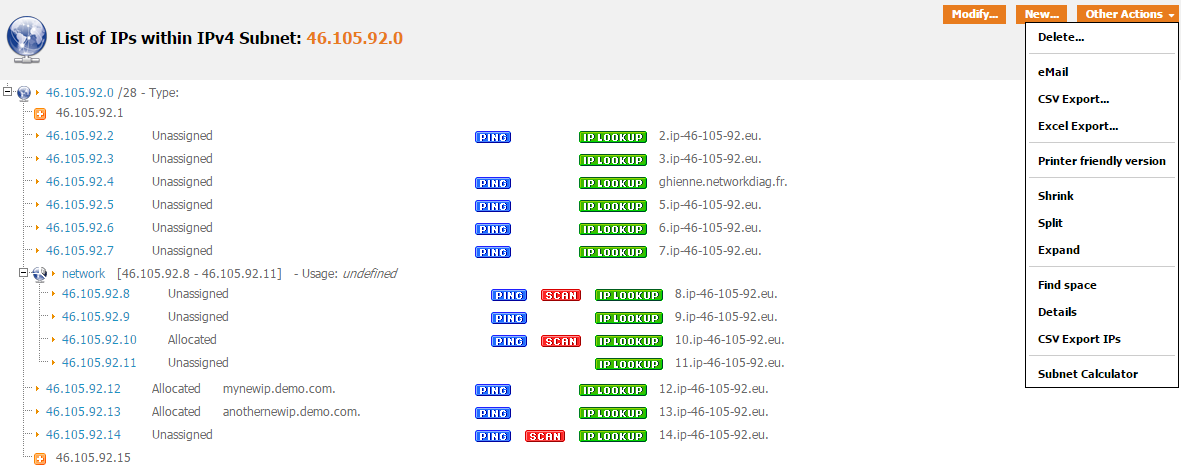Click PING badge for 46.105.92.2
The width and height of the screenshot is (1181, 472).
[x=492, y=136]
